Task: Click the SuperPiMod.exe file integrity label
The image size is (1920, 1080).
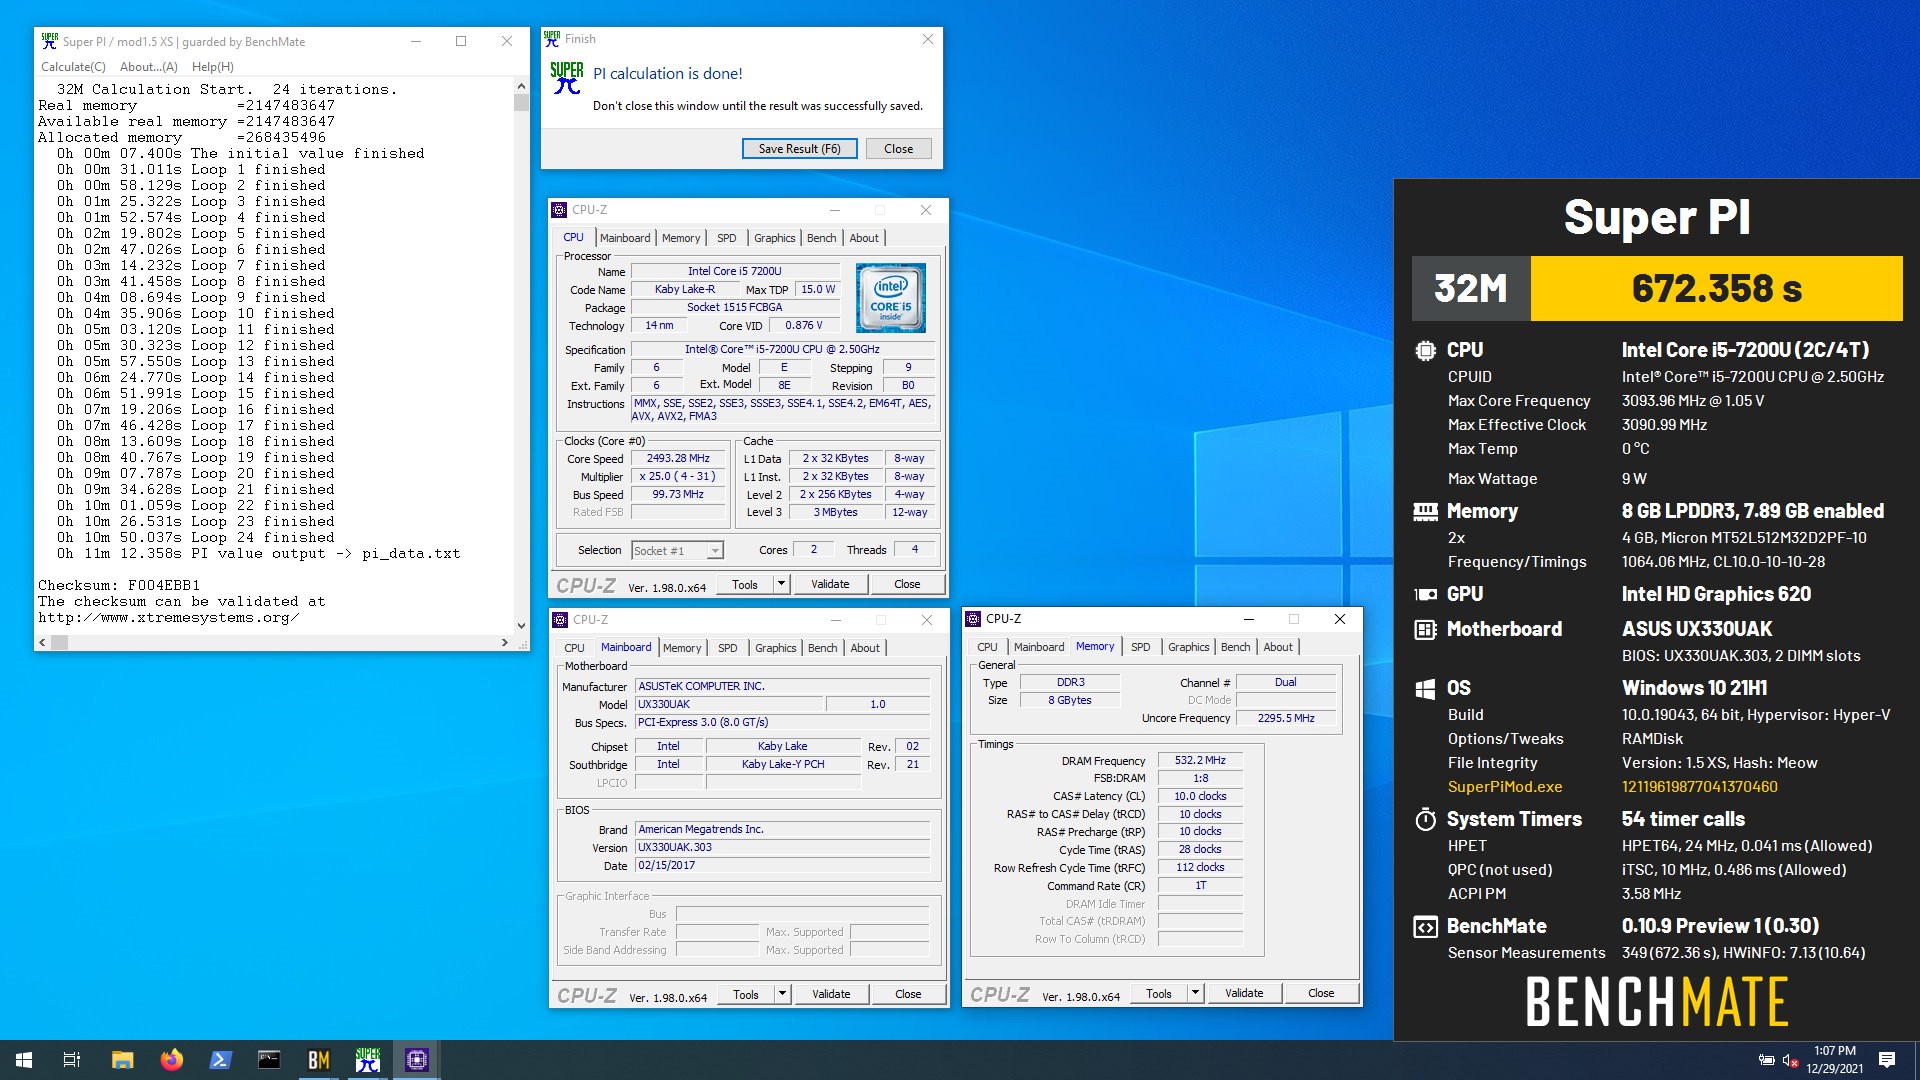Action: click(1504, 787)
